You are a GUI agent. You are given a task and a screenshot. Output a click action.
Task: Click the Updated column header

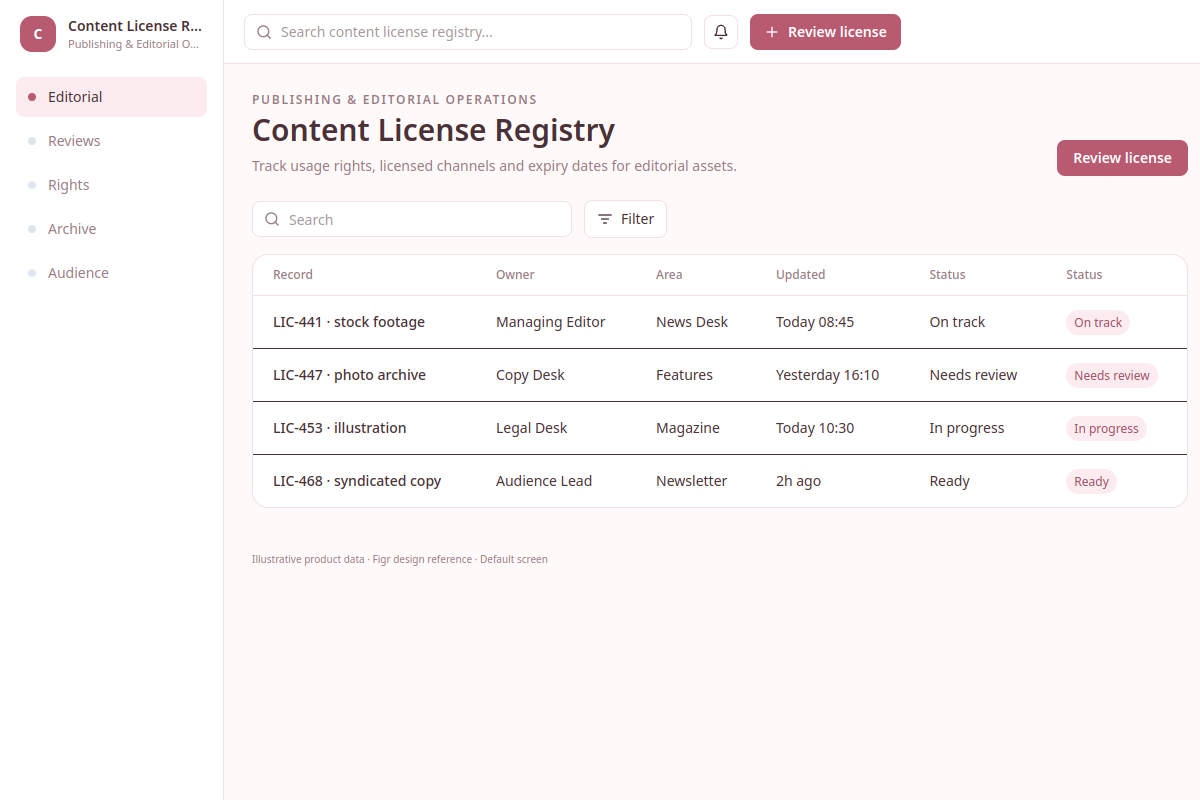[x=800, y=275]
